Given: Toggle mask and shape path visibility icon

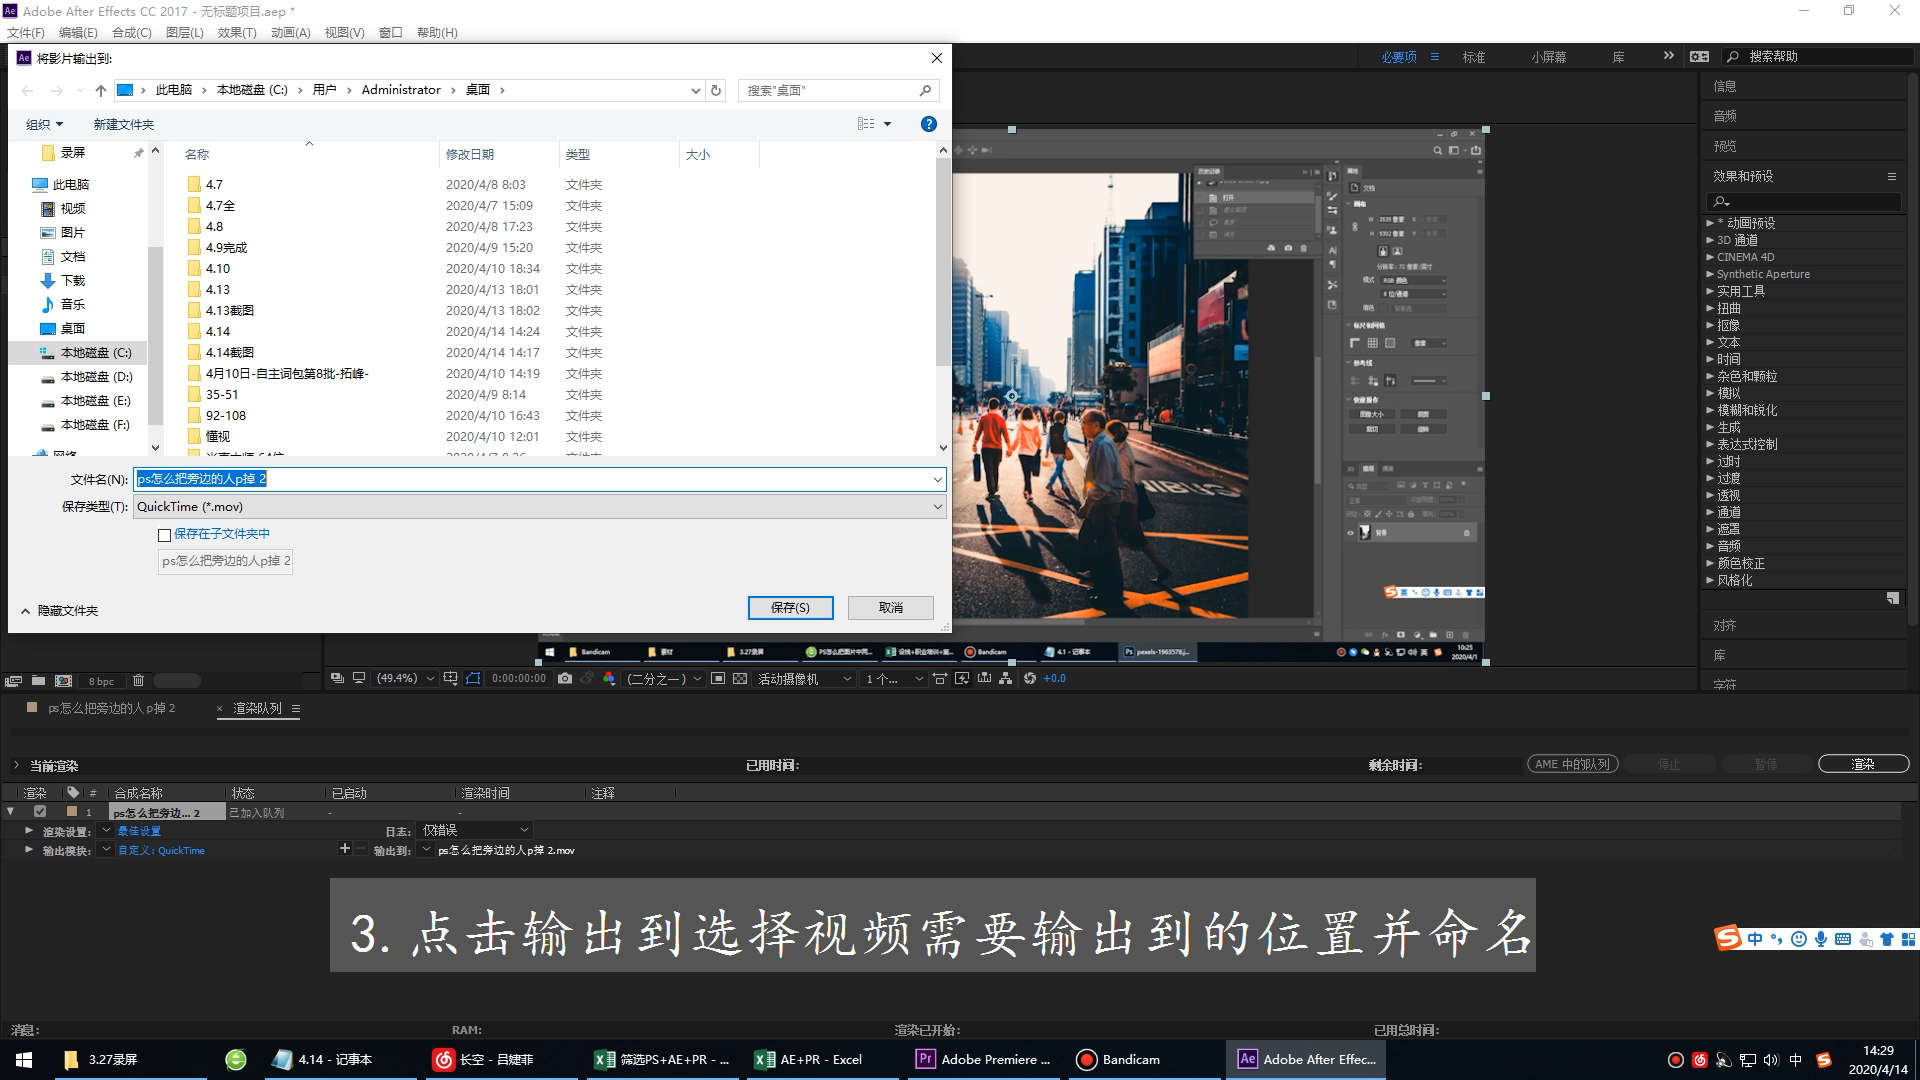Looking at the screenshot, I should [x=473, y=678].
